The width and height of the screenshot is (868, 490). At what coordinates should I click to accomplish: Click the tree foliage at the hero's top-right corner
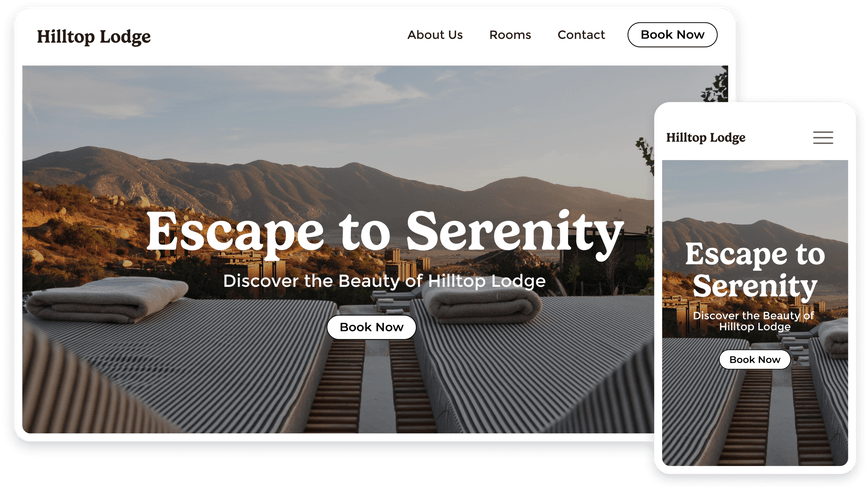(x=717, y=86)
